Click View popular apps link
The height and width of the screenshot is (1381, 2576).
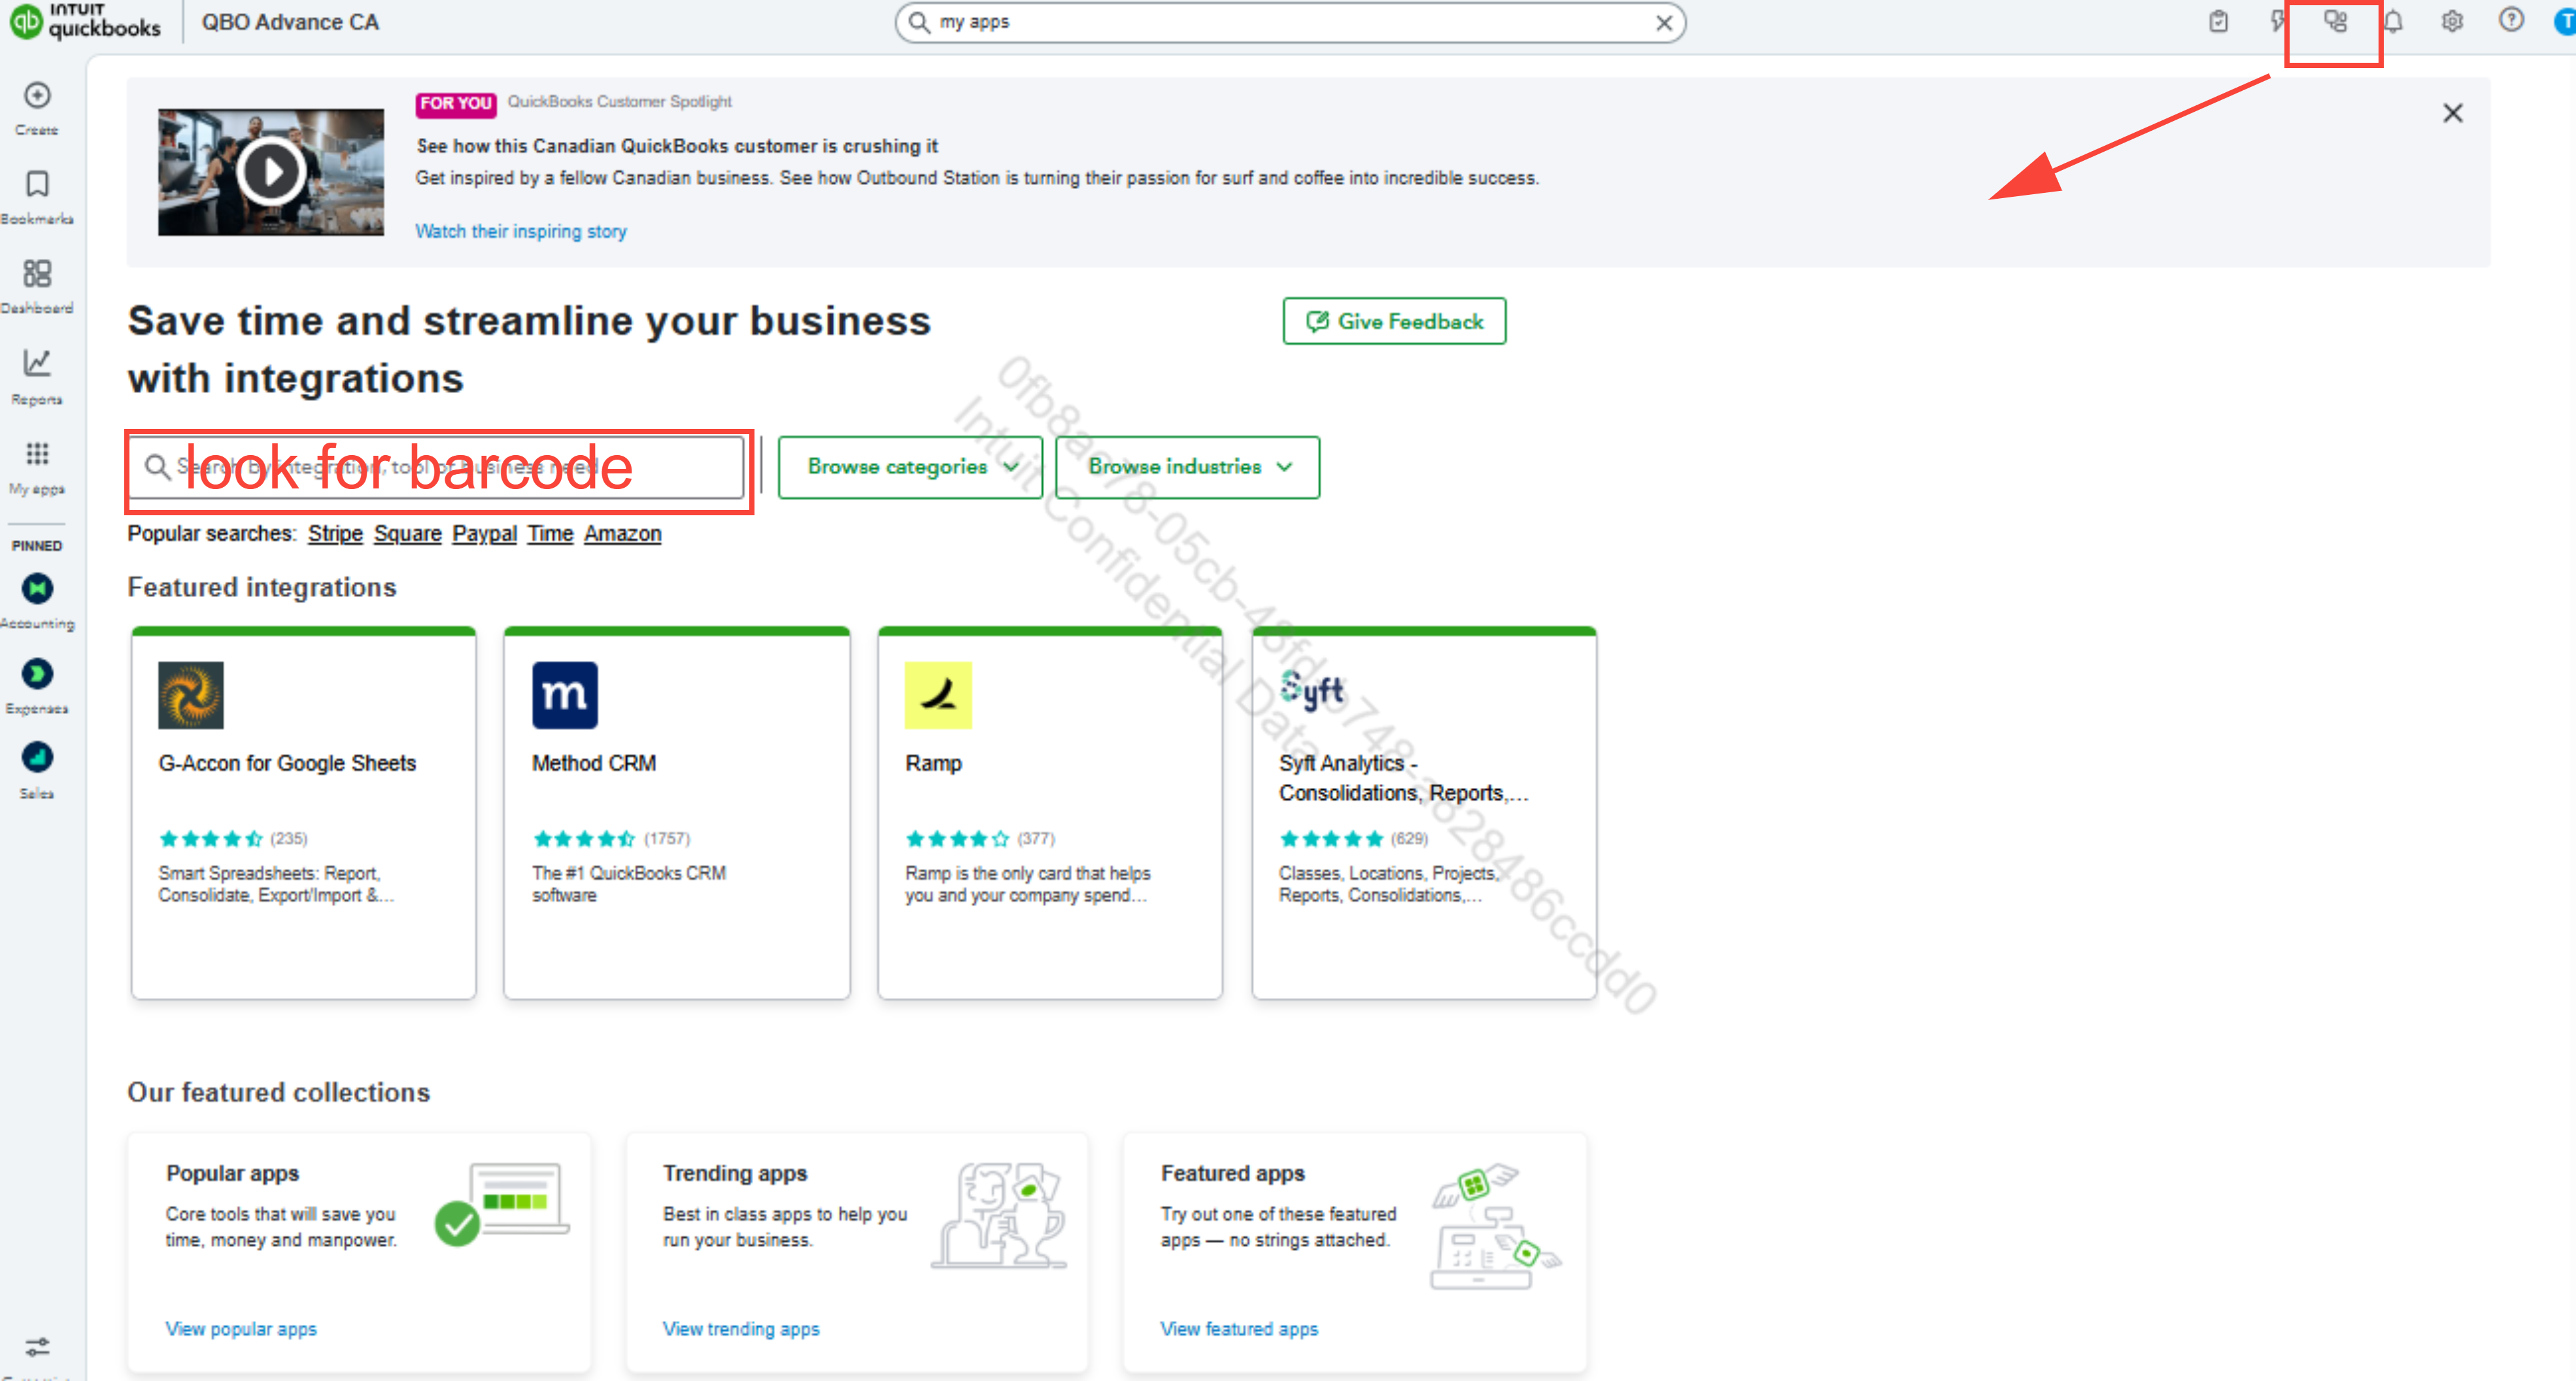pos(241,1329)
